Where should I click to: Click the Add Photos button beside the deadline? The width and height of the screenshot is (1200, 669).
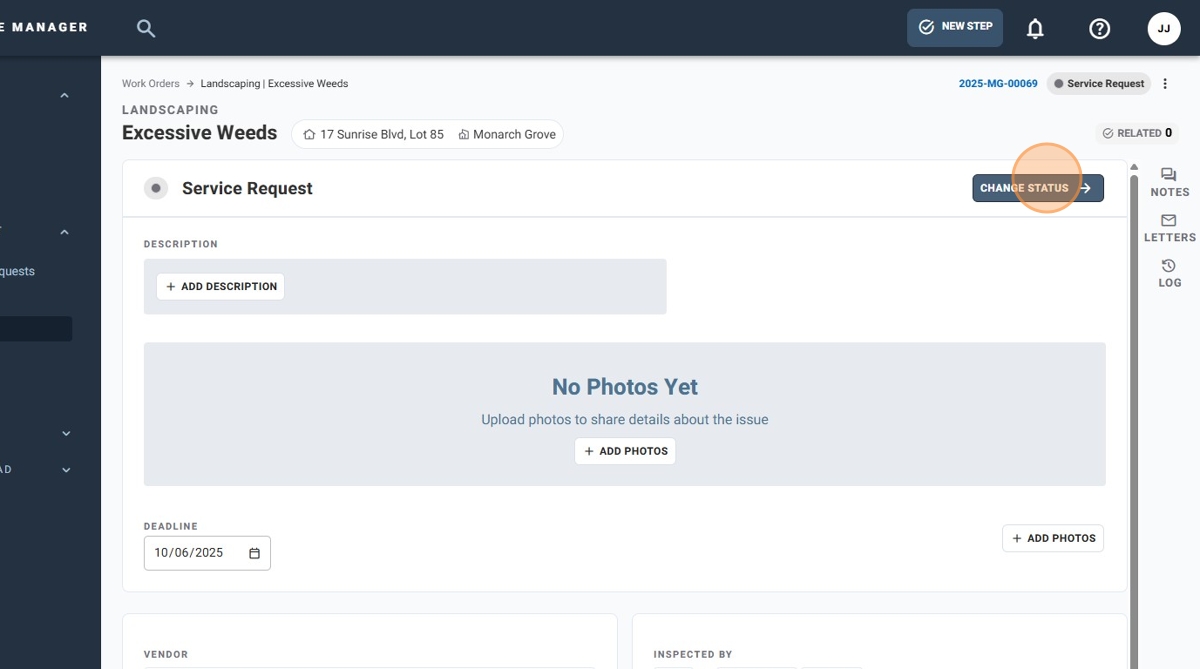(x=1053, y=538)
